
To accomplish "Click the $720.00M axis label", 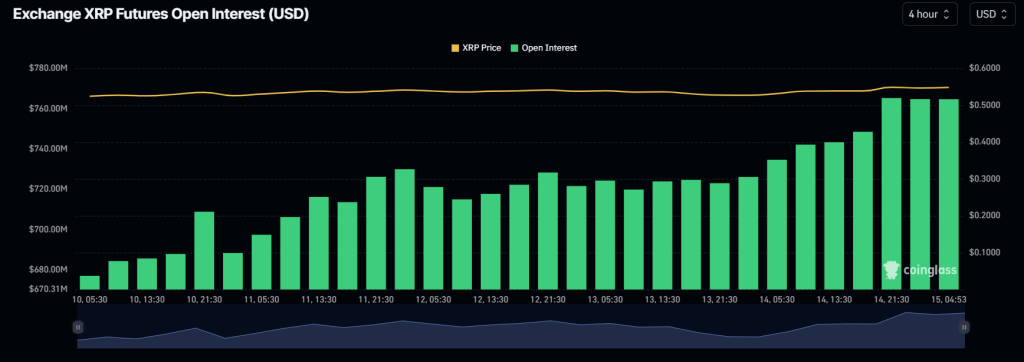I will pos(48,188).
